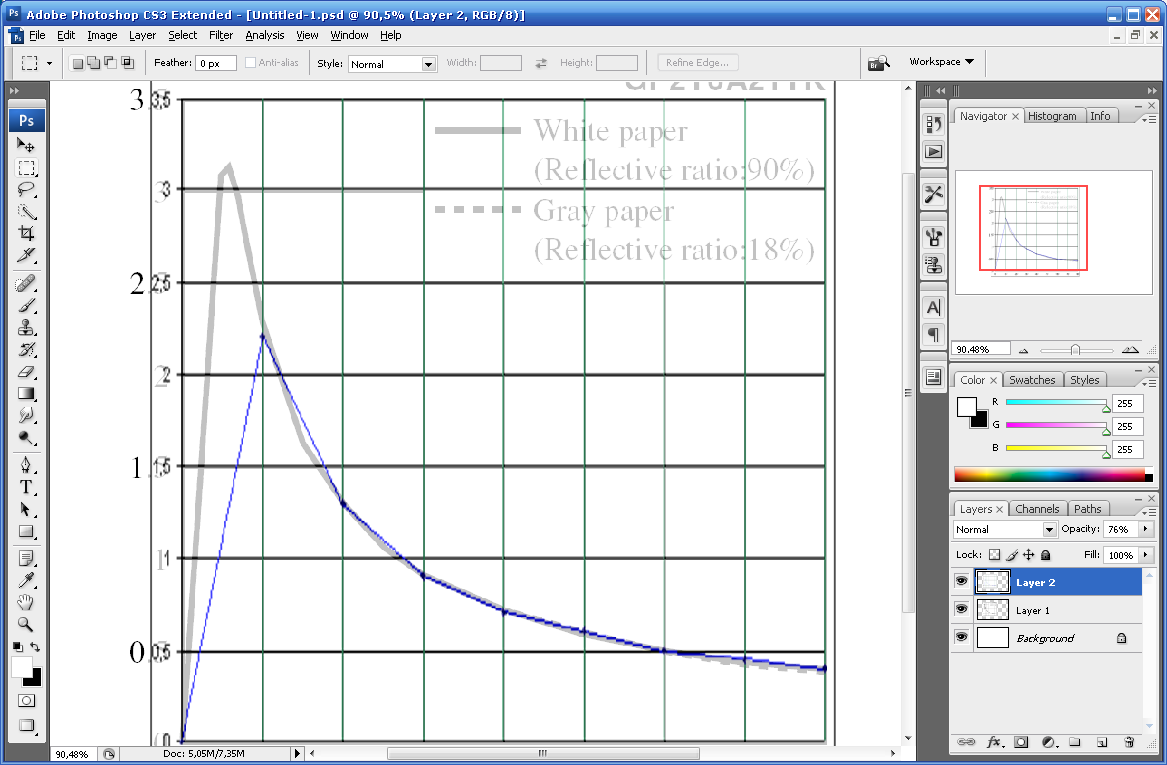
Task: Toggle visibility of Layer 1
Action: [962, 610]
